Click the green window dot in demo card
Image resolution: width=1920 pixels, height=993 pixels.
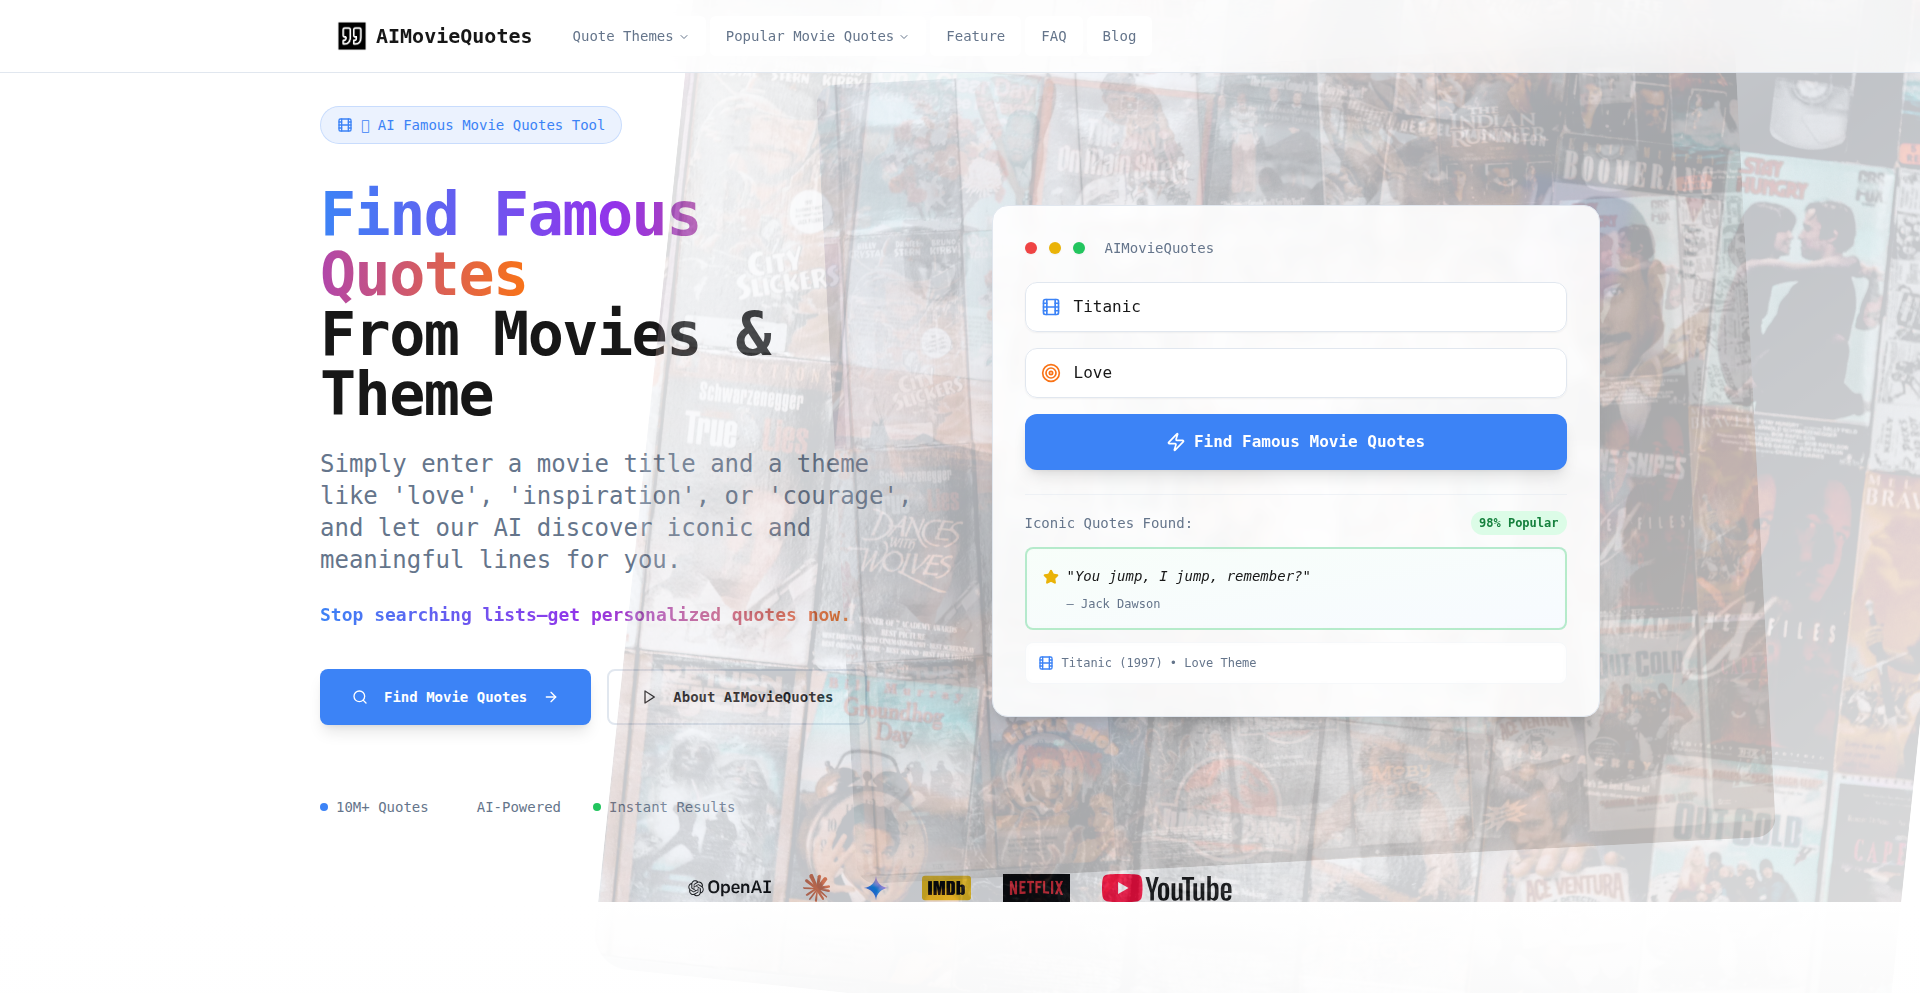pyautogui.click(x=1079, y=248)
